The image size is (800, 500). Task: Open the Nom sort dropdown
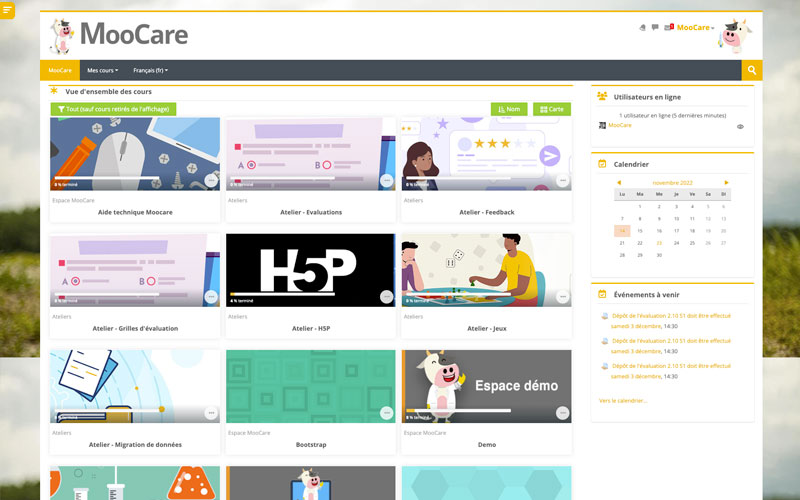click(x=509, y=109)
